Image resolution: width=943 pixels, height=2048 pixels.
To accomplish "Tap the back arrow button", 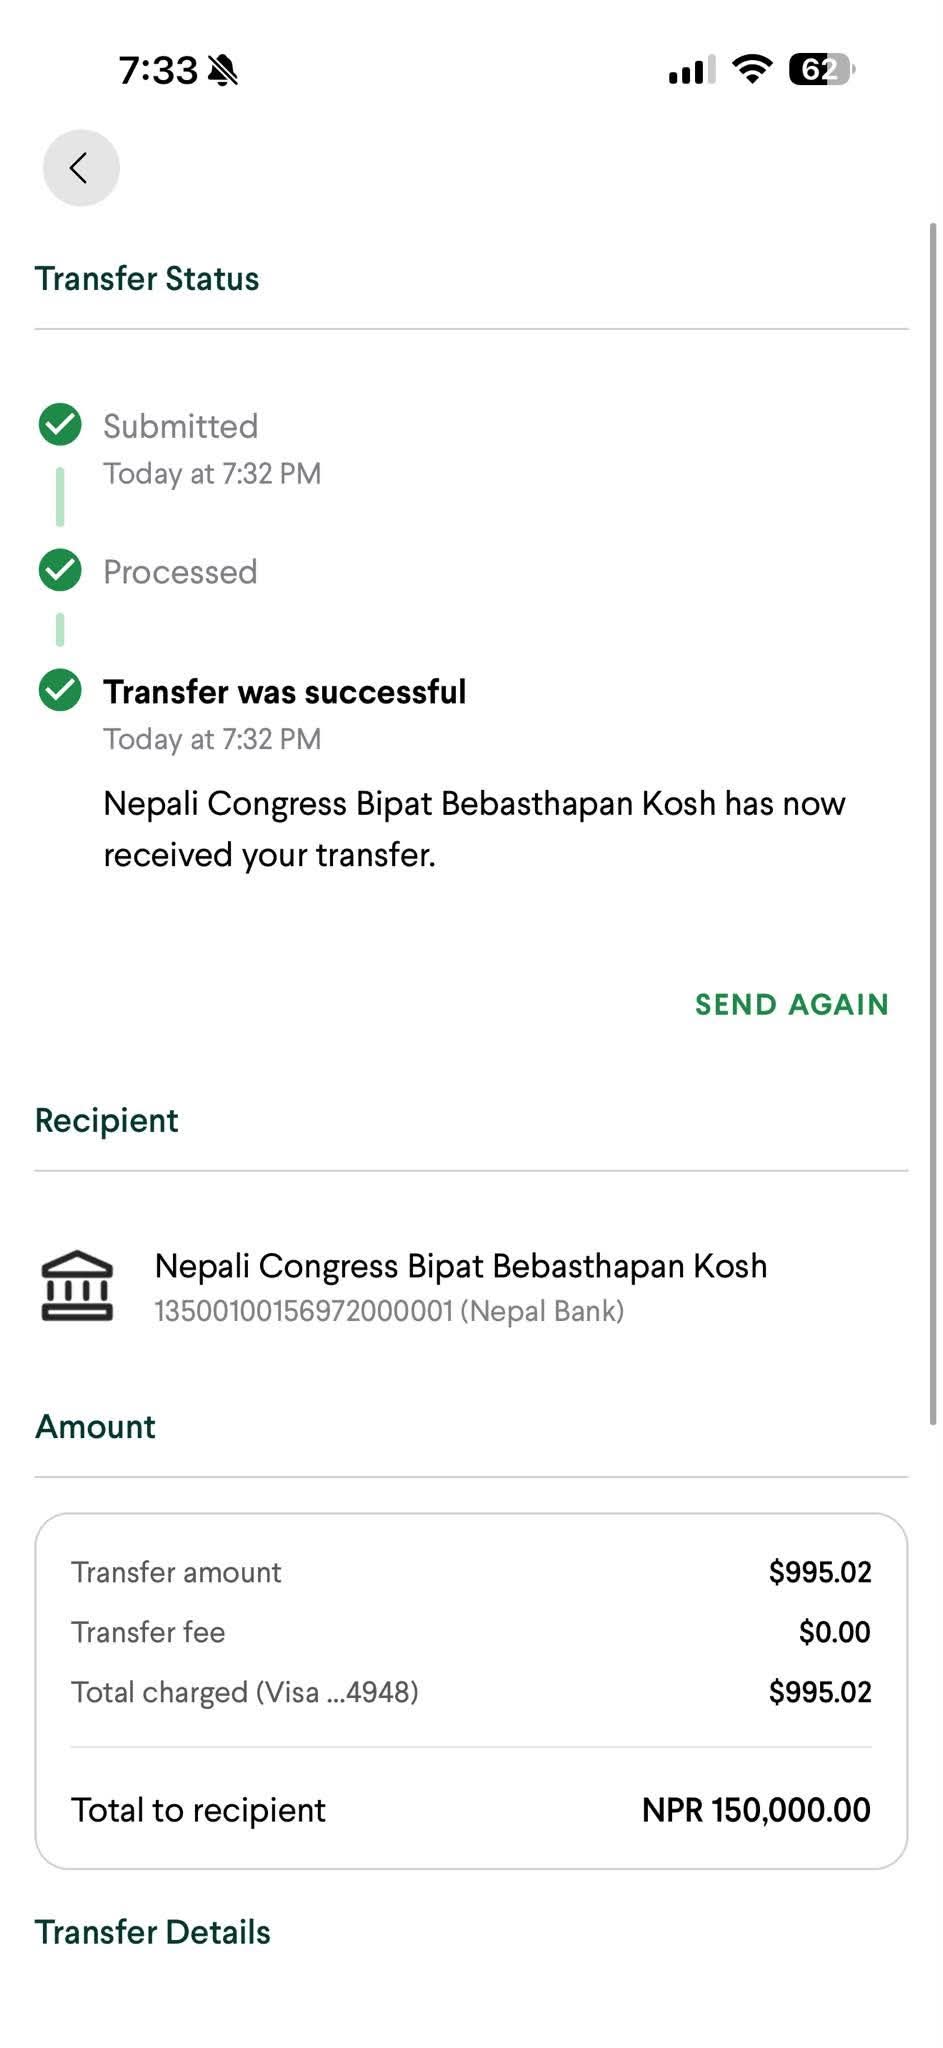I will click(x=81, y=168).
